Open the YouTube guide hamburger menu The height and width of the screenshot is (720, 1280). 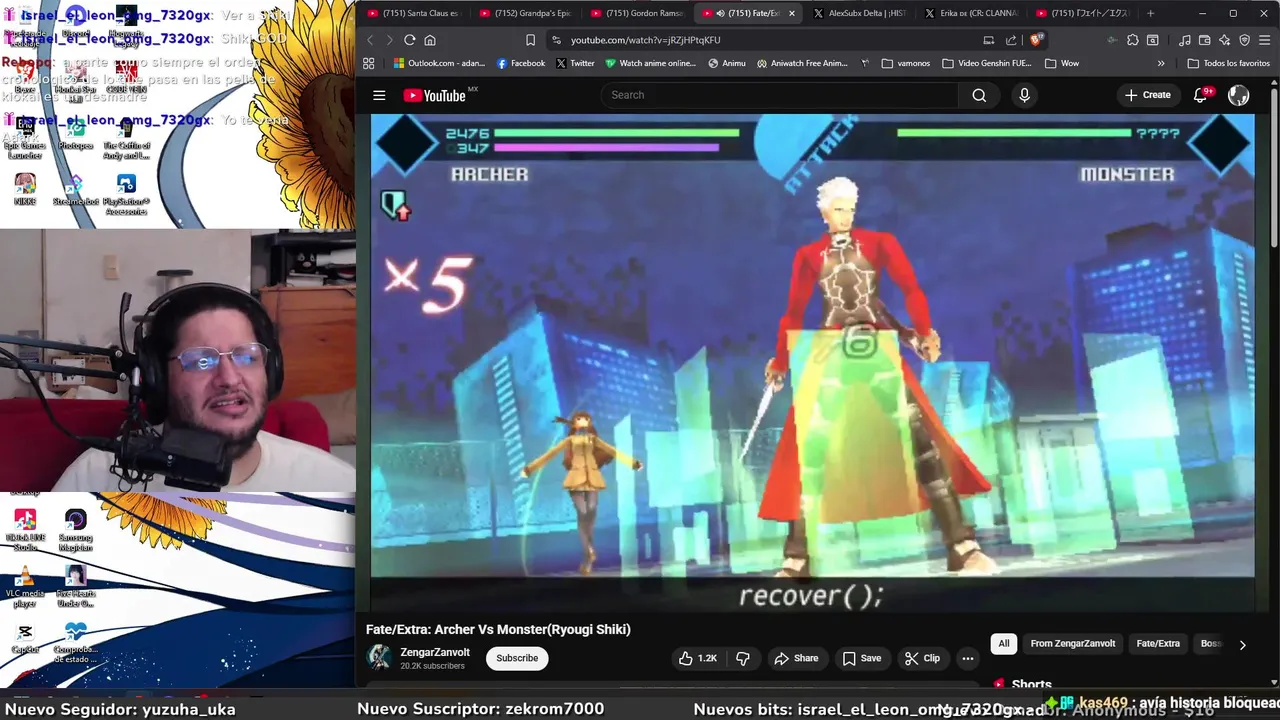click(x=379, y=95)
